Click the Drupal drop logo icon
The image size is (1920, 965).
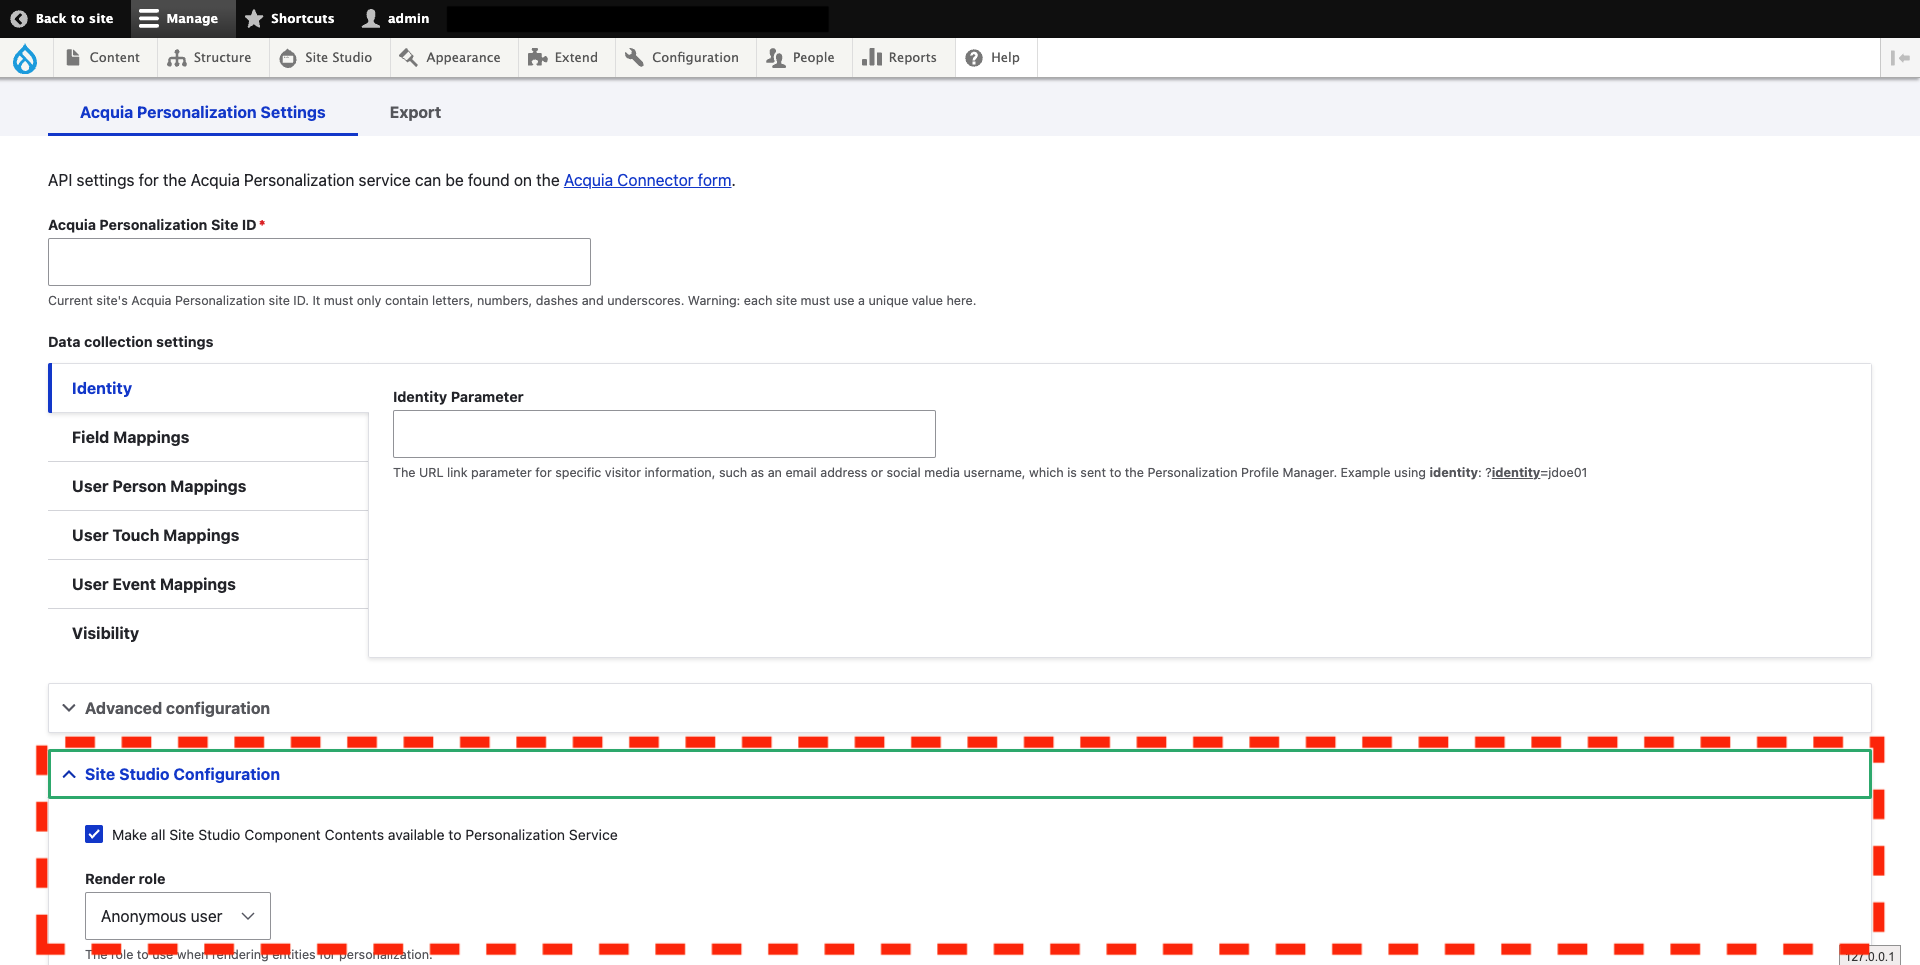point(25,59)
